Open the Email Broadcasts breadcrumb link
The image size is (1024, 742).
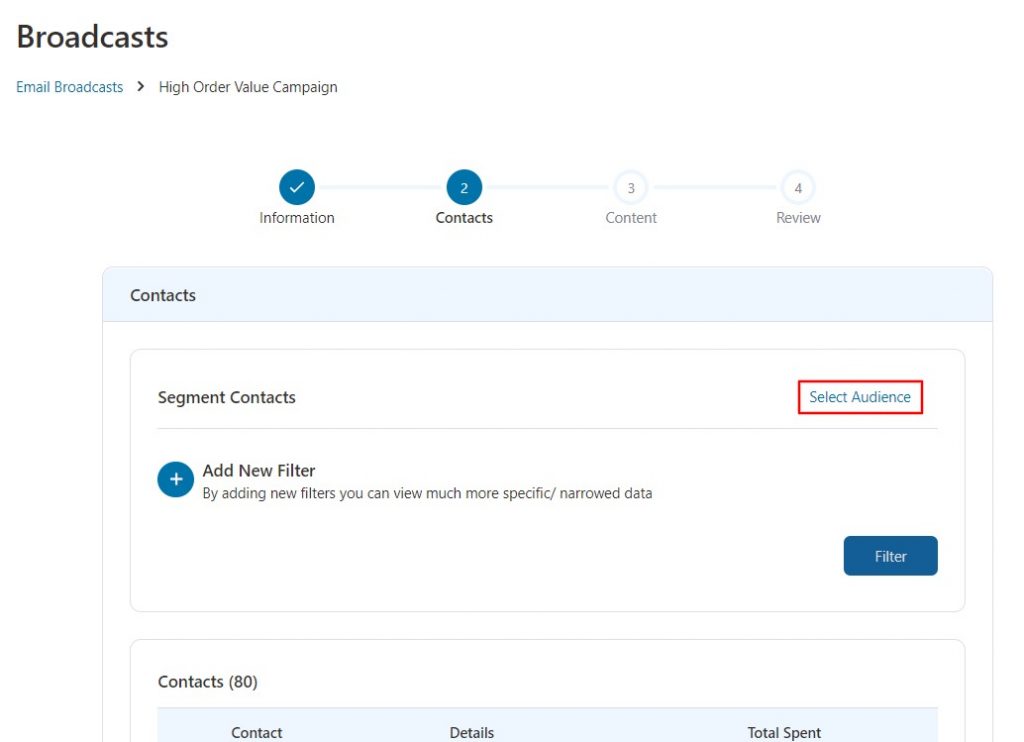(69, 87)
